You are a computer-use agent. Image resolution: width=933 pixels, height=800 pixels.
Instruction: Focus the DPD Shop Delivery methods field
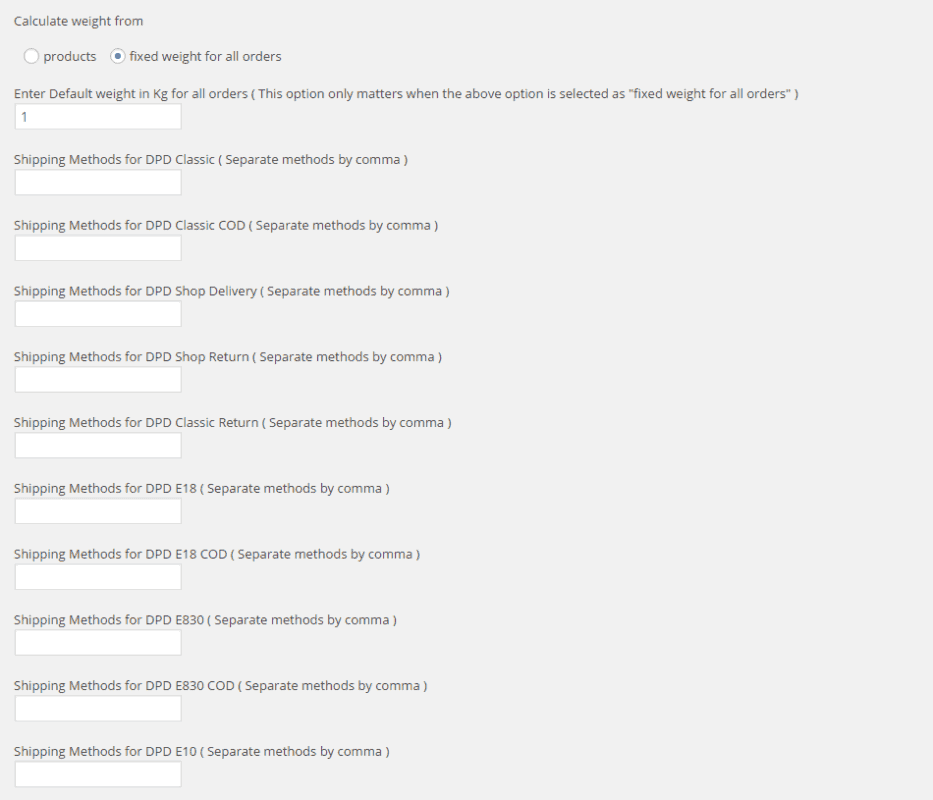98,314
